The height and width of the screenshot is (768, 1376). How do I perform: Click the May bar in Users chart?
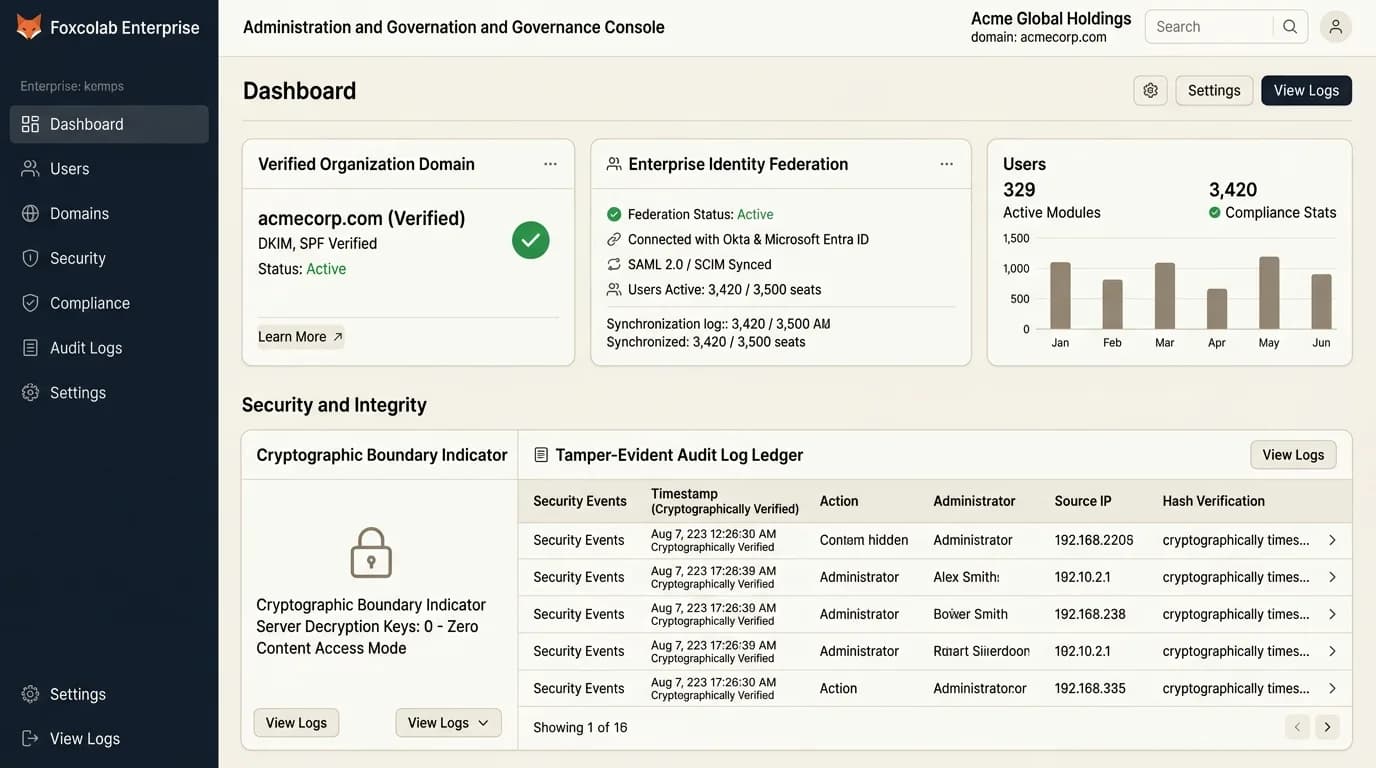tap(1269, 293)
